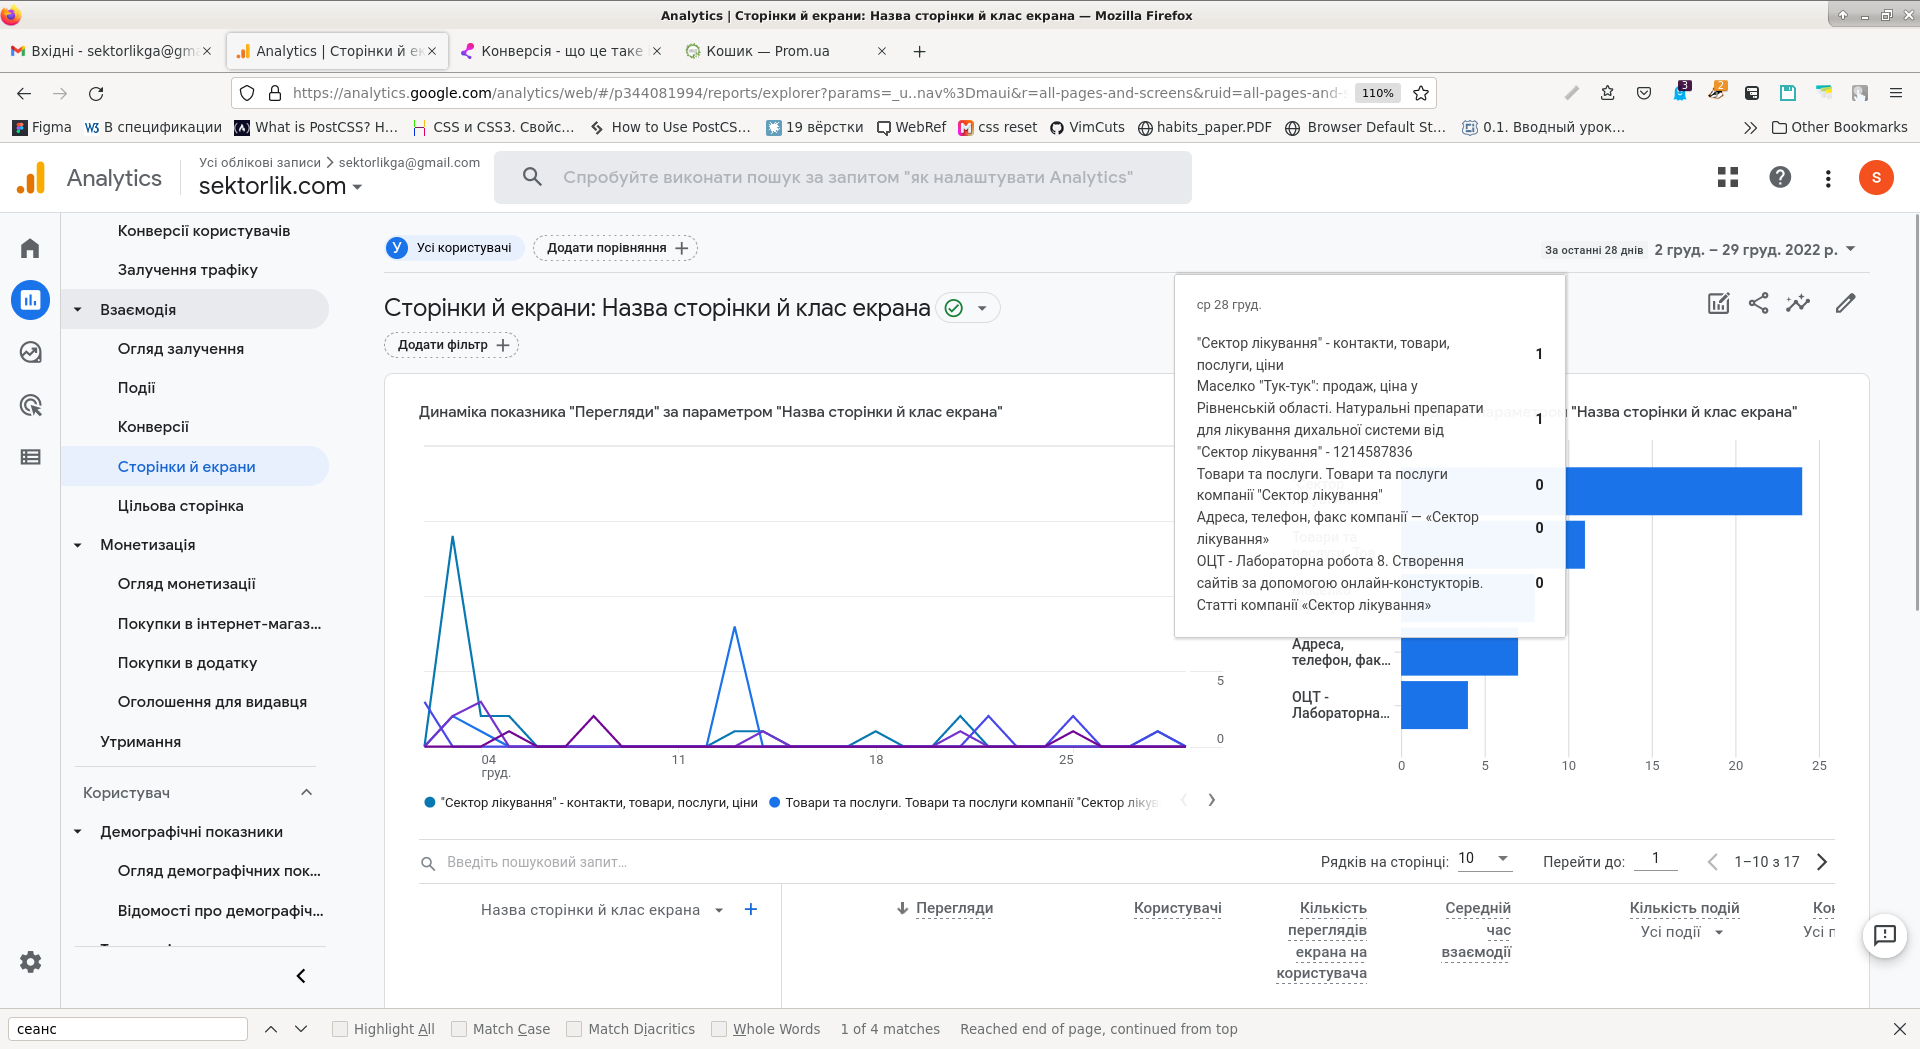Open Admin settings gear icon
Screen dimensions: 1920x1049
pos(30,962)
